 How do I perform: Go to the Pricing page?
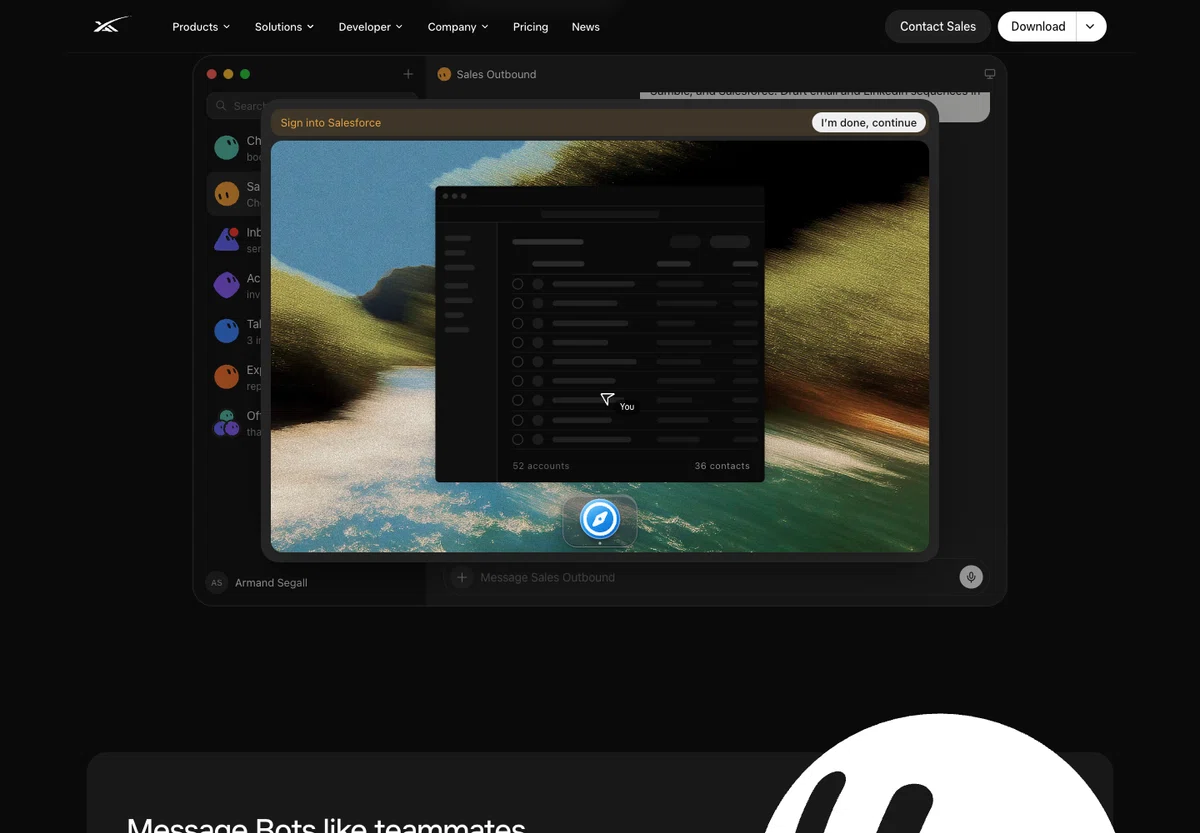tap(530, 27)
